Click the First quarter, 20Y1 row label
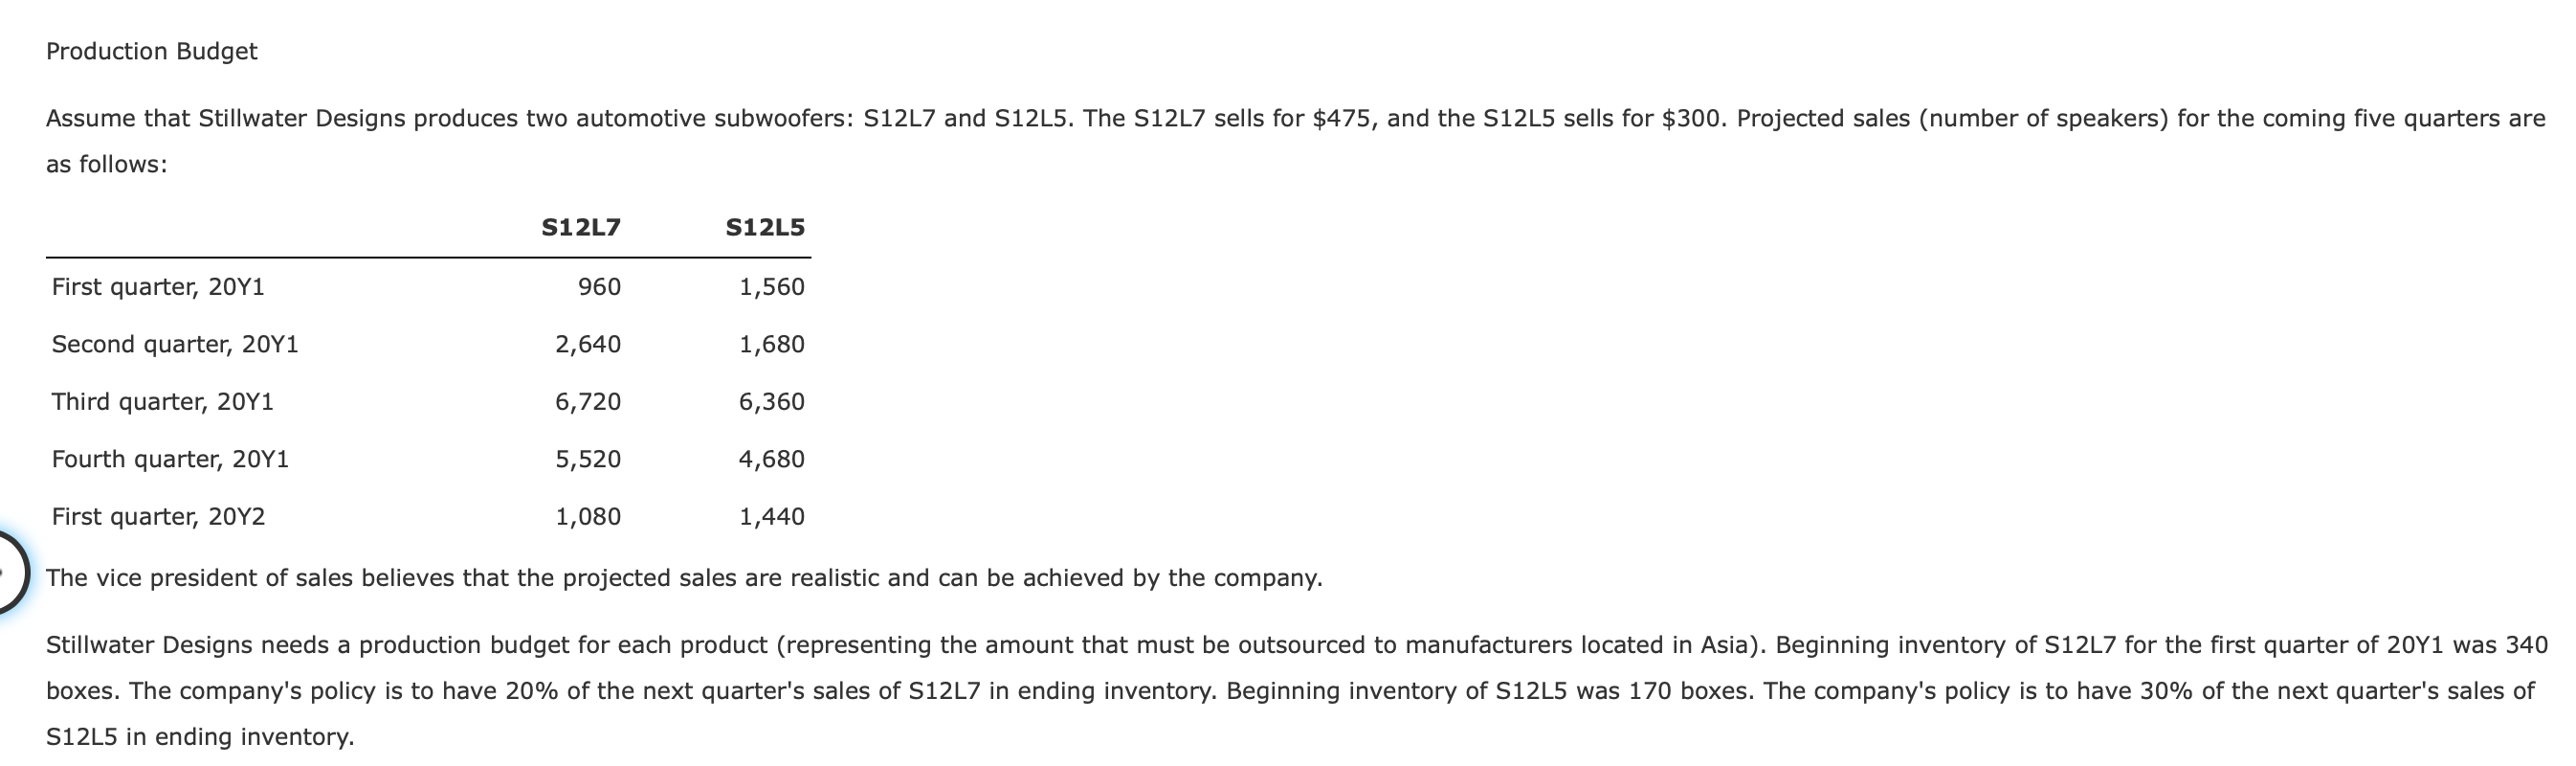Screen dimensions: 2576x766 [158, 288]
